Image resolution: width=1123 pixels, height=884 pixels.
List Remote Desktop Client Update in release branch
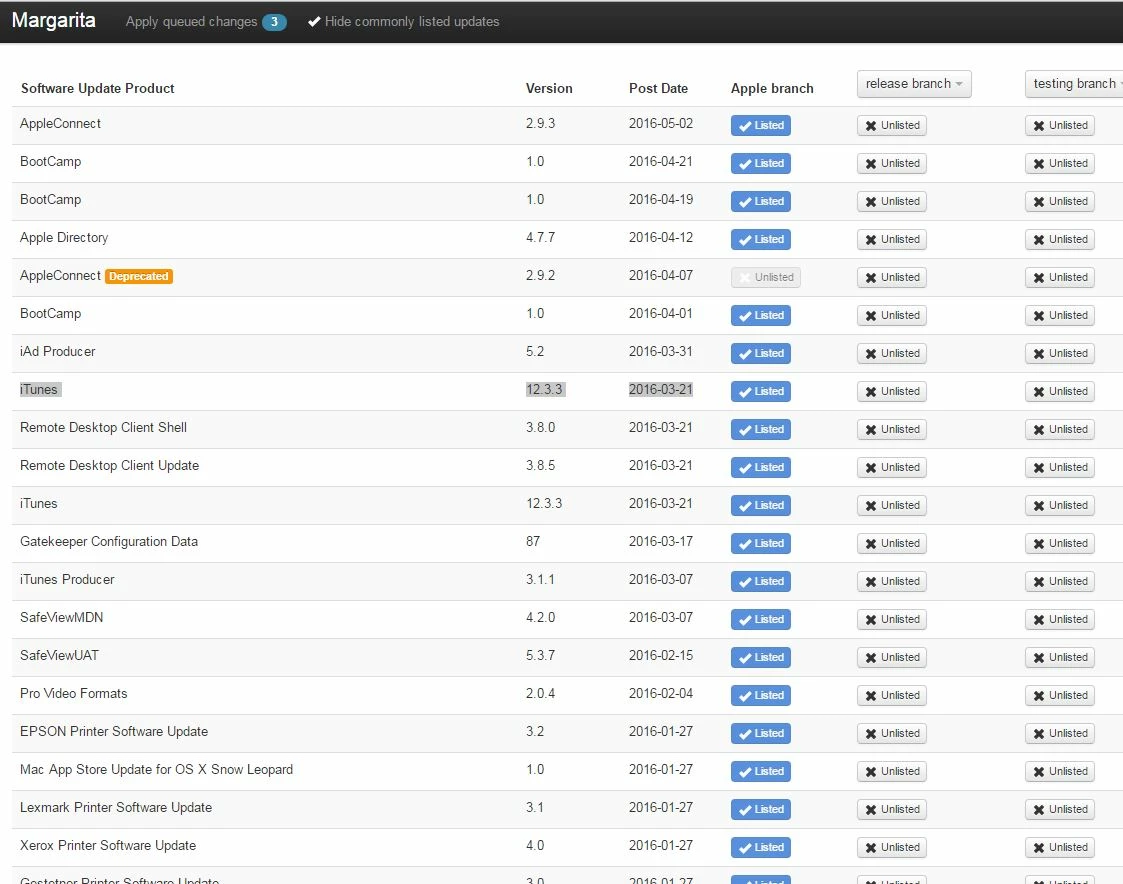coord(892,467)
